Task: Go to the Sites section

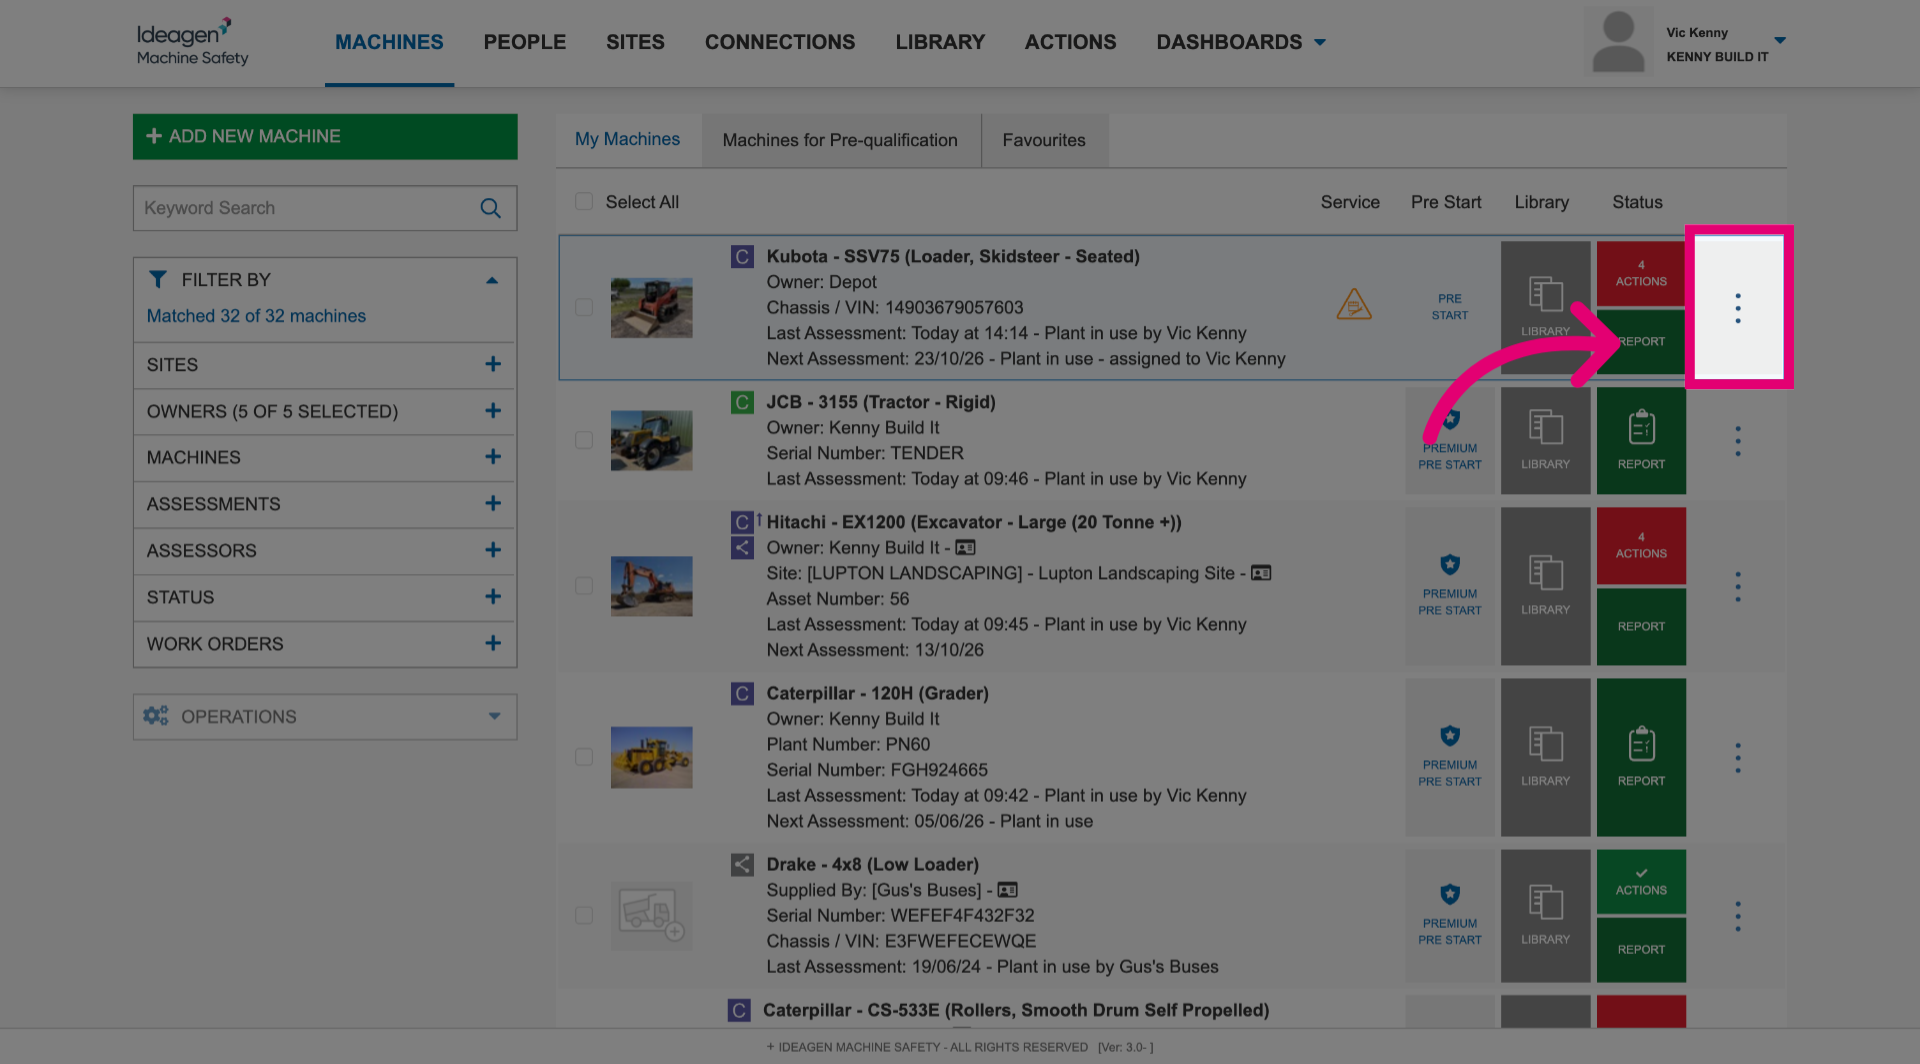Action: [x=635, y=42]
